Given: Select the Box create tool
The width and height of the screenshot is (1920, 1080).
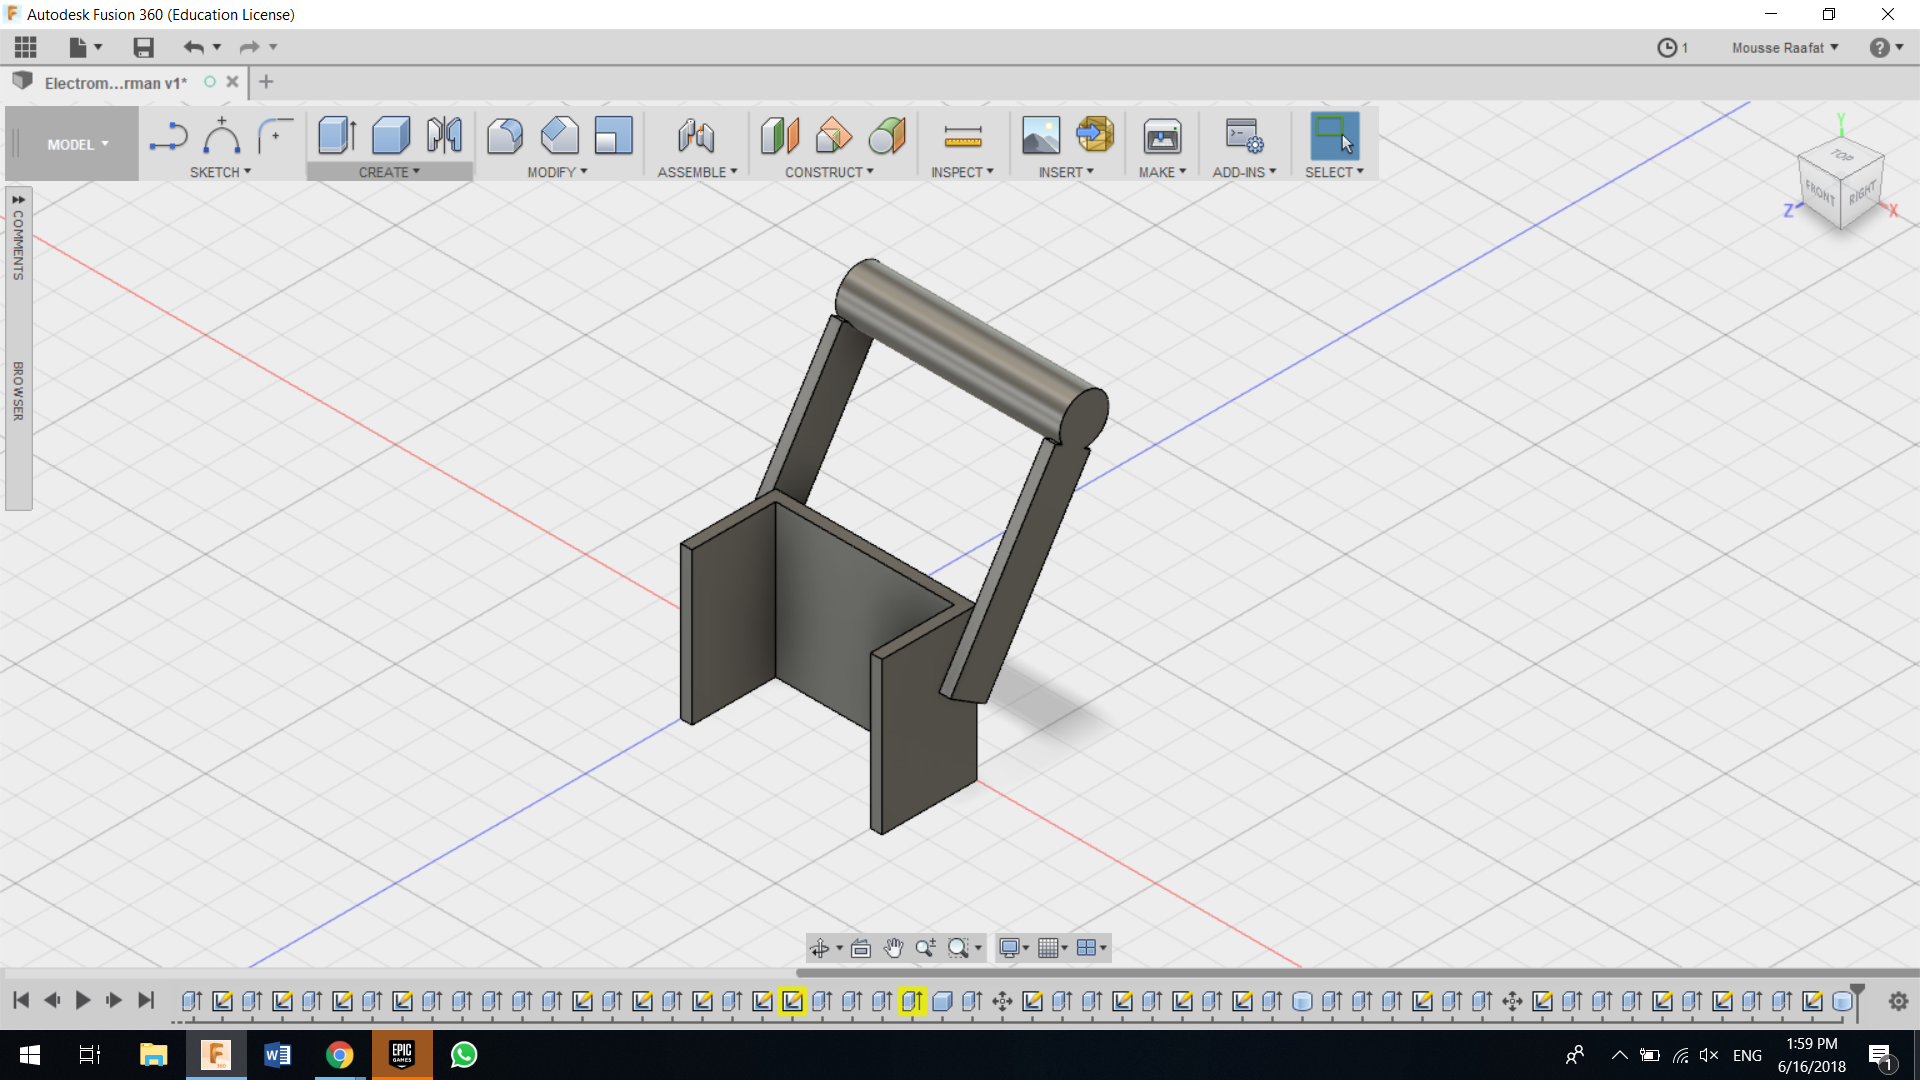Looking at the screenshot, I should (391, 136).
